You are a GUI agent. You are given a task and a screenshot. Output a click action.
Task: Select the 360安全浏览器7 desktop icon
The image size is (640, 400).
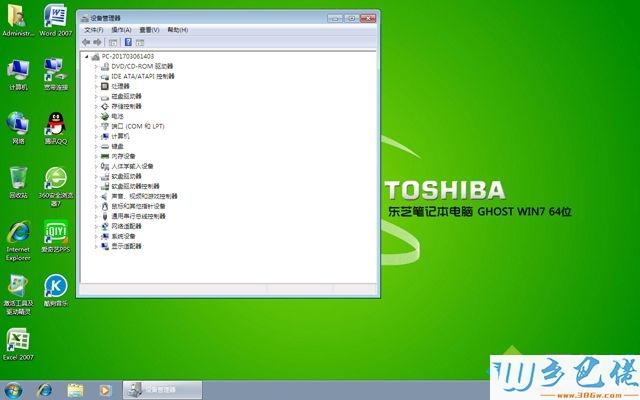point(56,187)
